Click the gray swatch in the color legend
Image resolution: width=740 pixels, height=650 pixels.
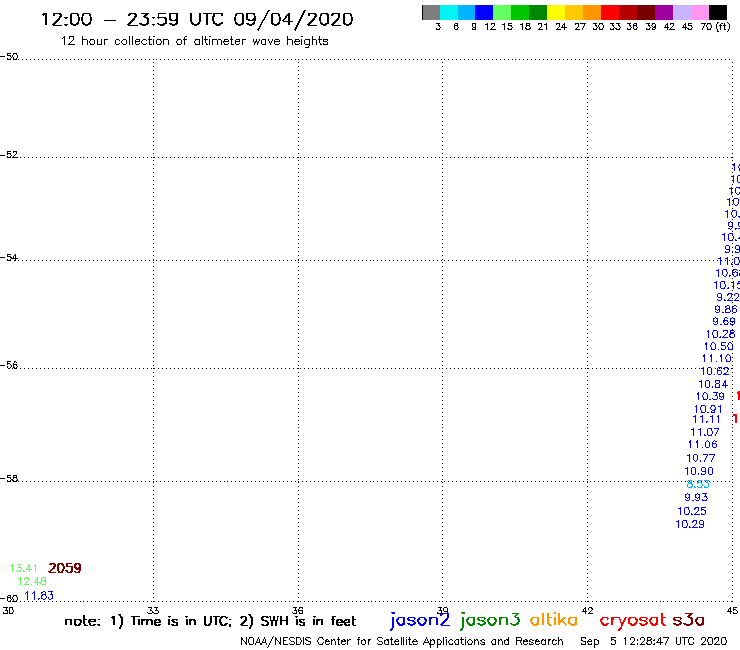click(x=431, y=12)
